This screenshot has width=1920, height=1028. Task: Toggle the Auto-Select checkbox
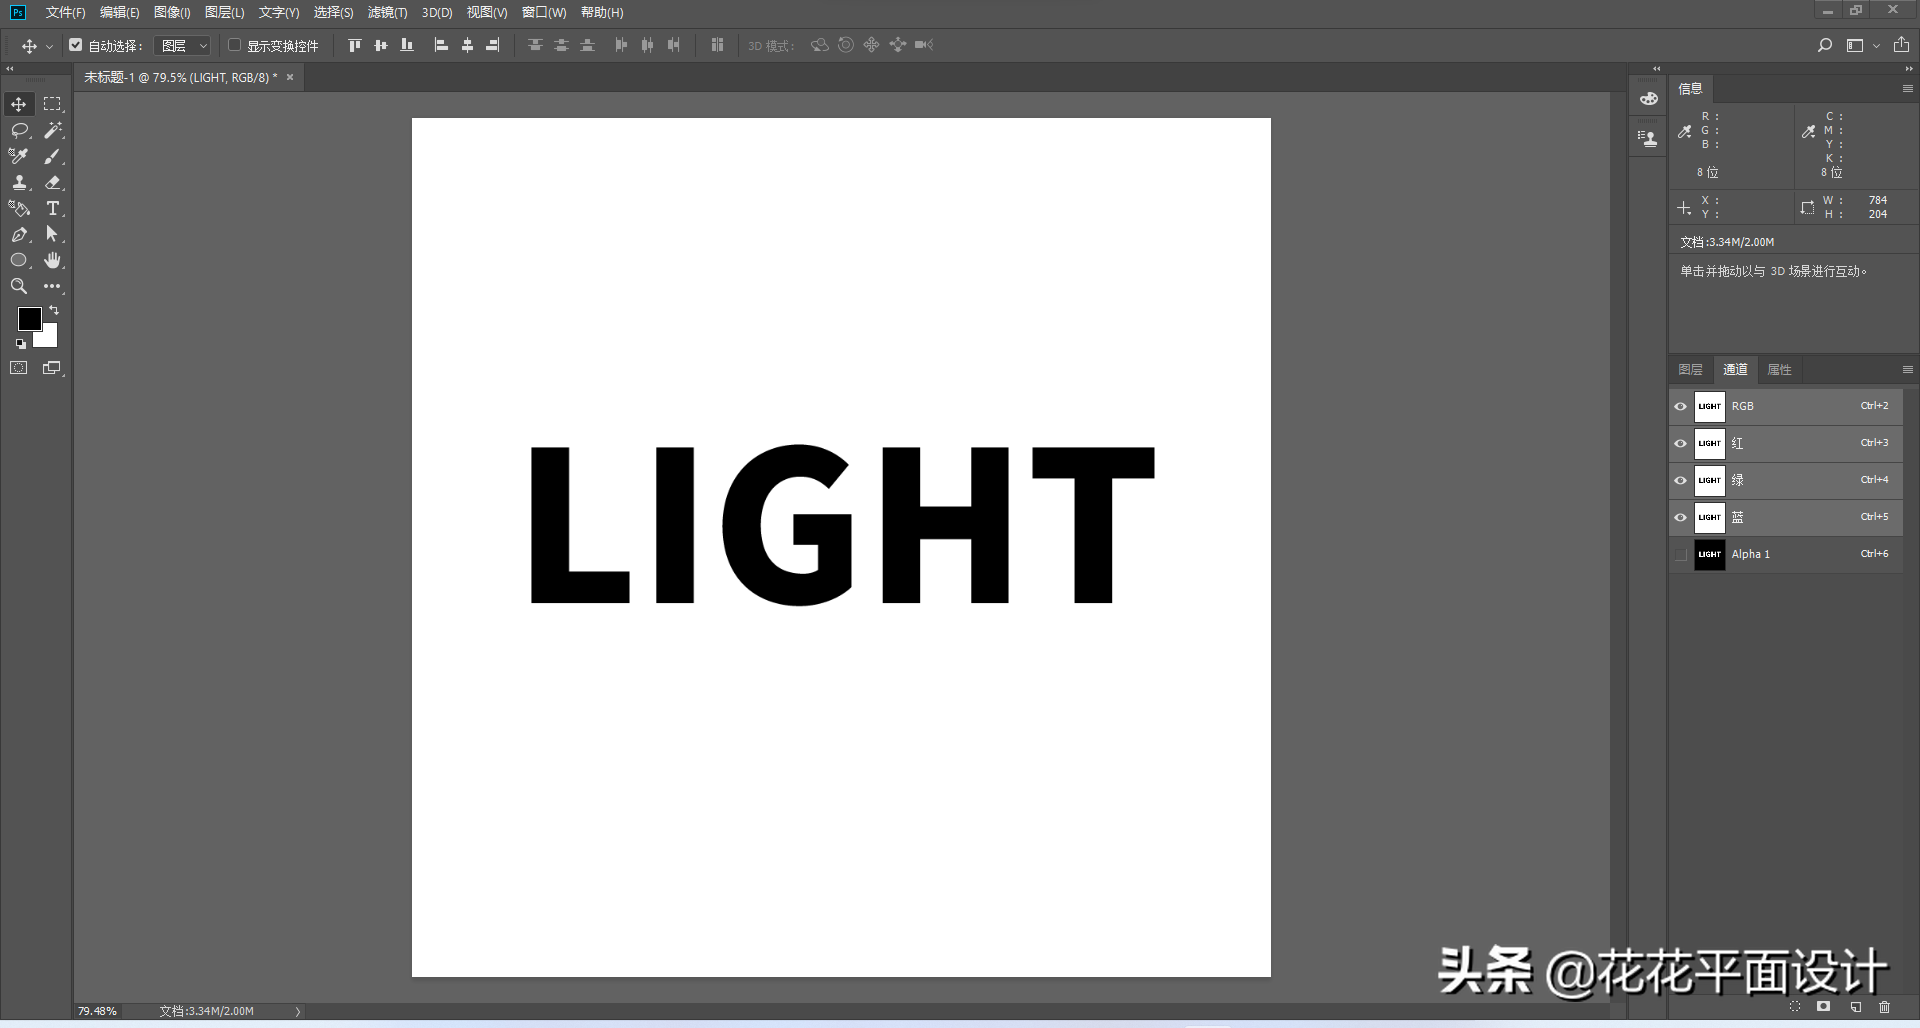point(75,45)
